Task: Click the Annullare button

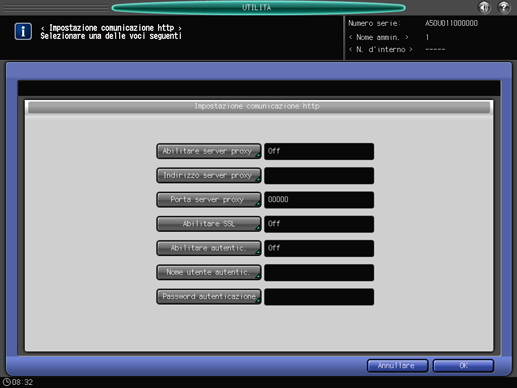Action: (x=397, y=366)
